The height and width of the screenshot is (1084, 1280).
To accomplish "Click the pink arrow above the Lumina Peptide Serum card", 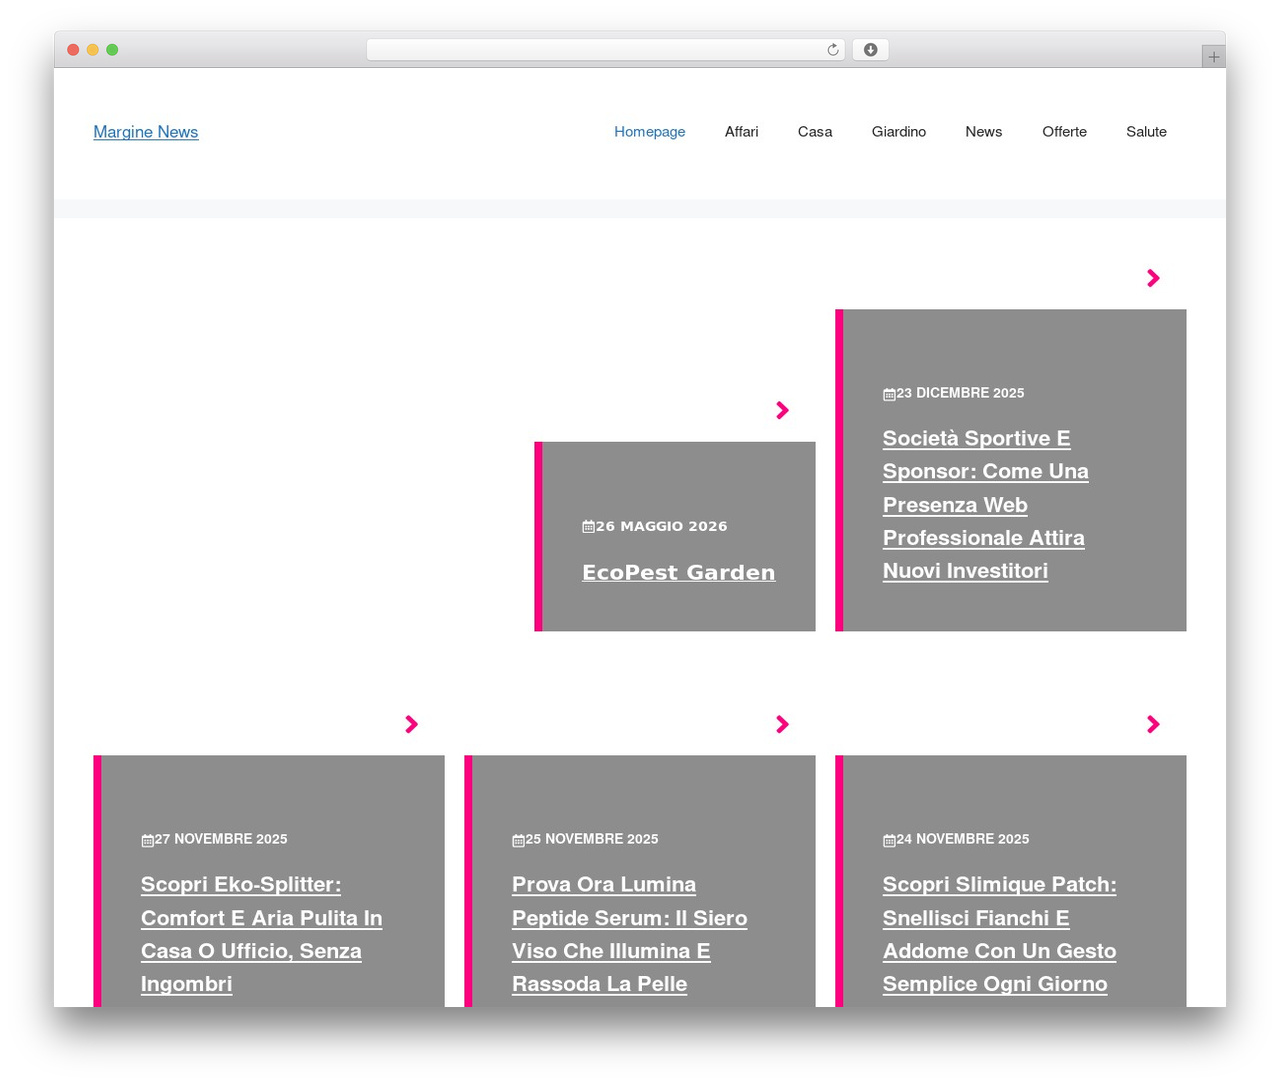I will coord(782,724).
